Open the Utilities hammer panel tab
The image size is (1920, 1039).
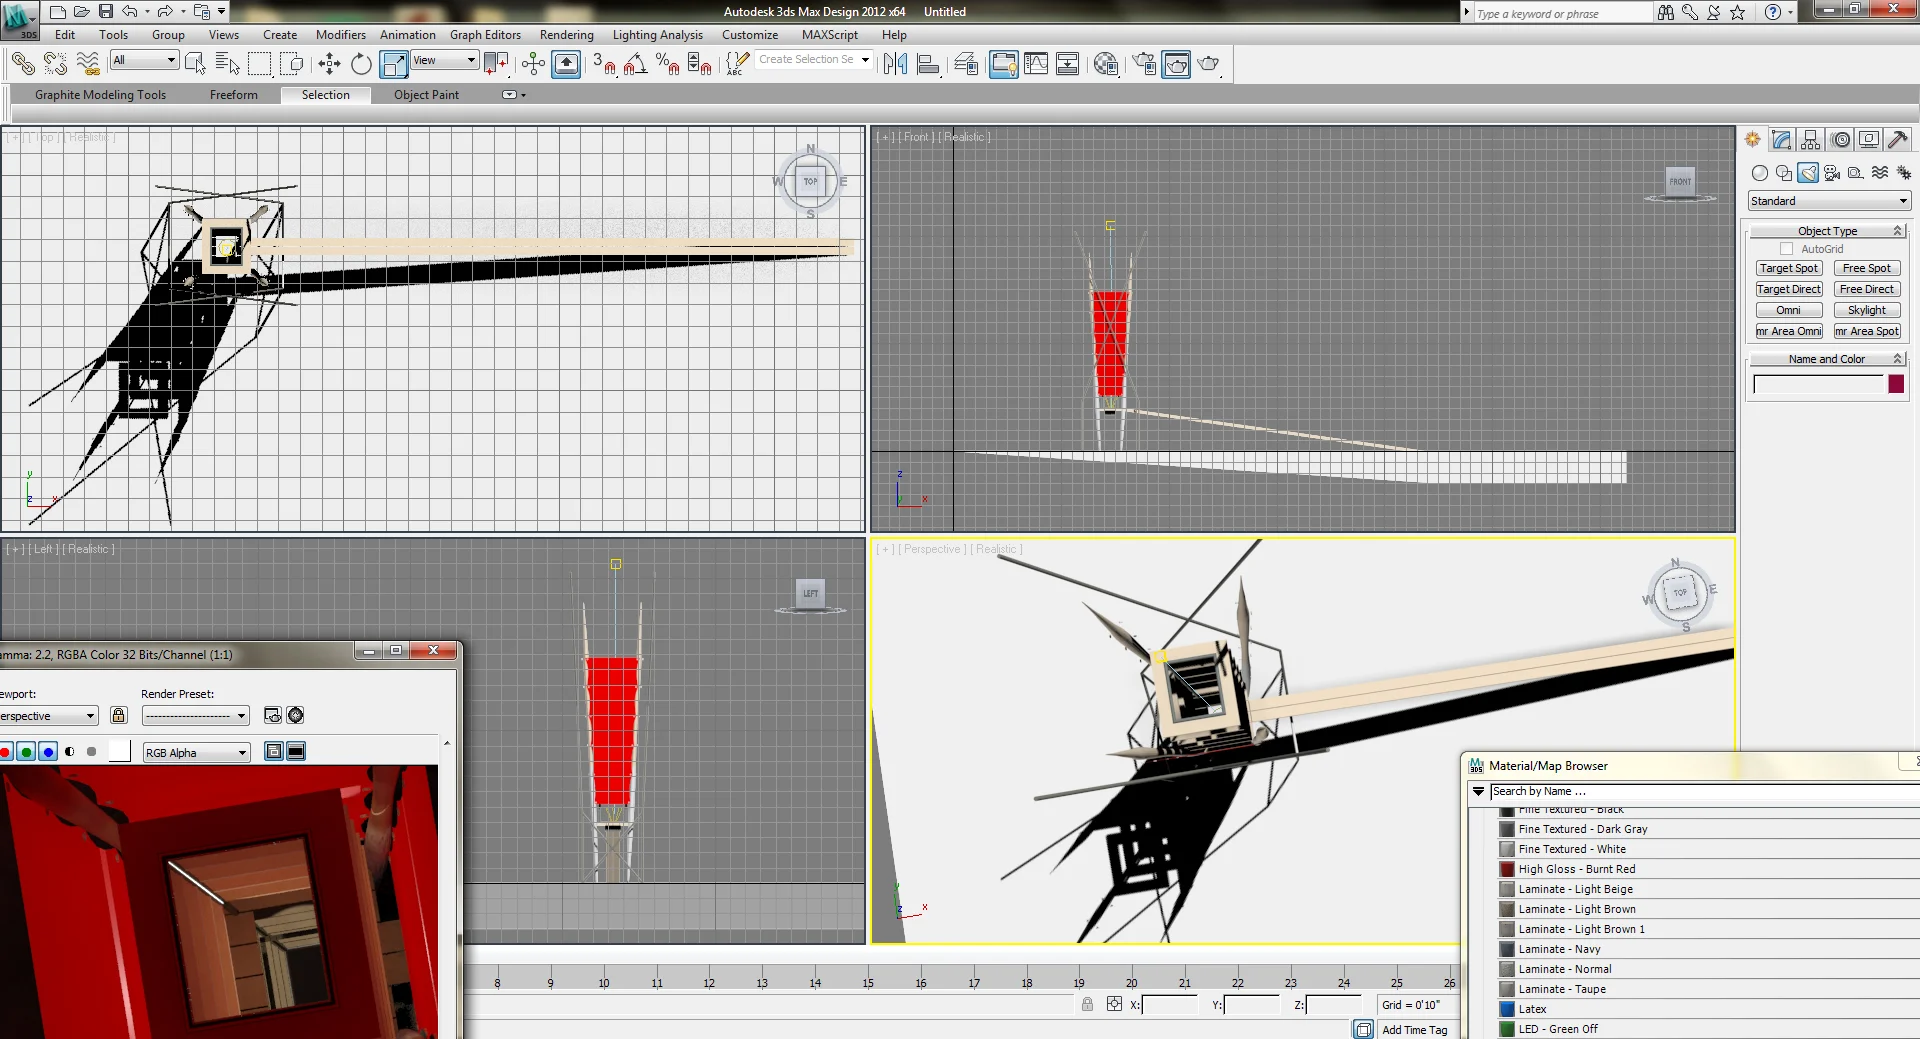coord(1898,140)
